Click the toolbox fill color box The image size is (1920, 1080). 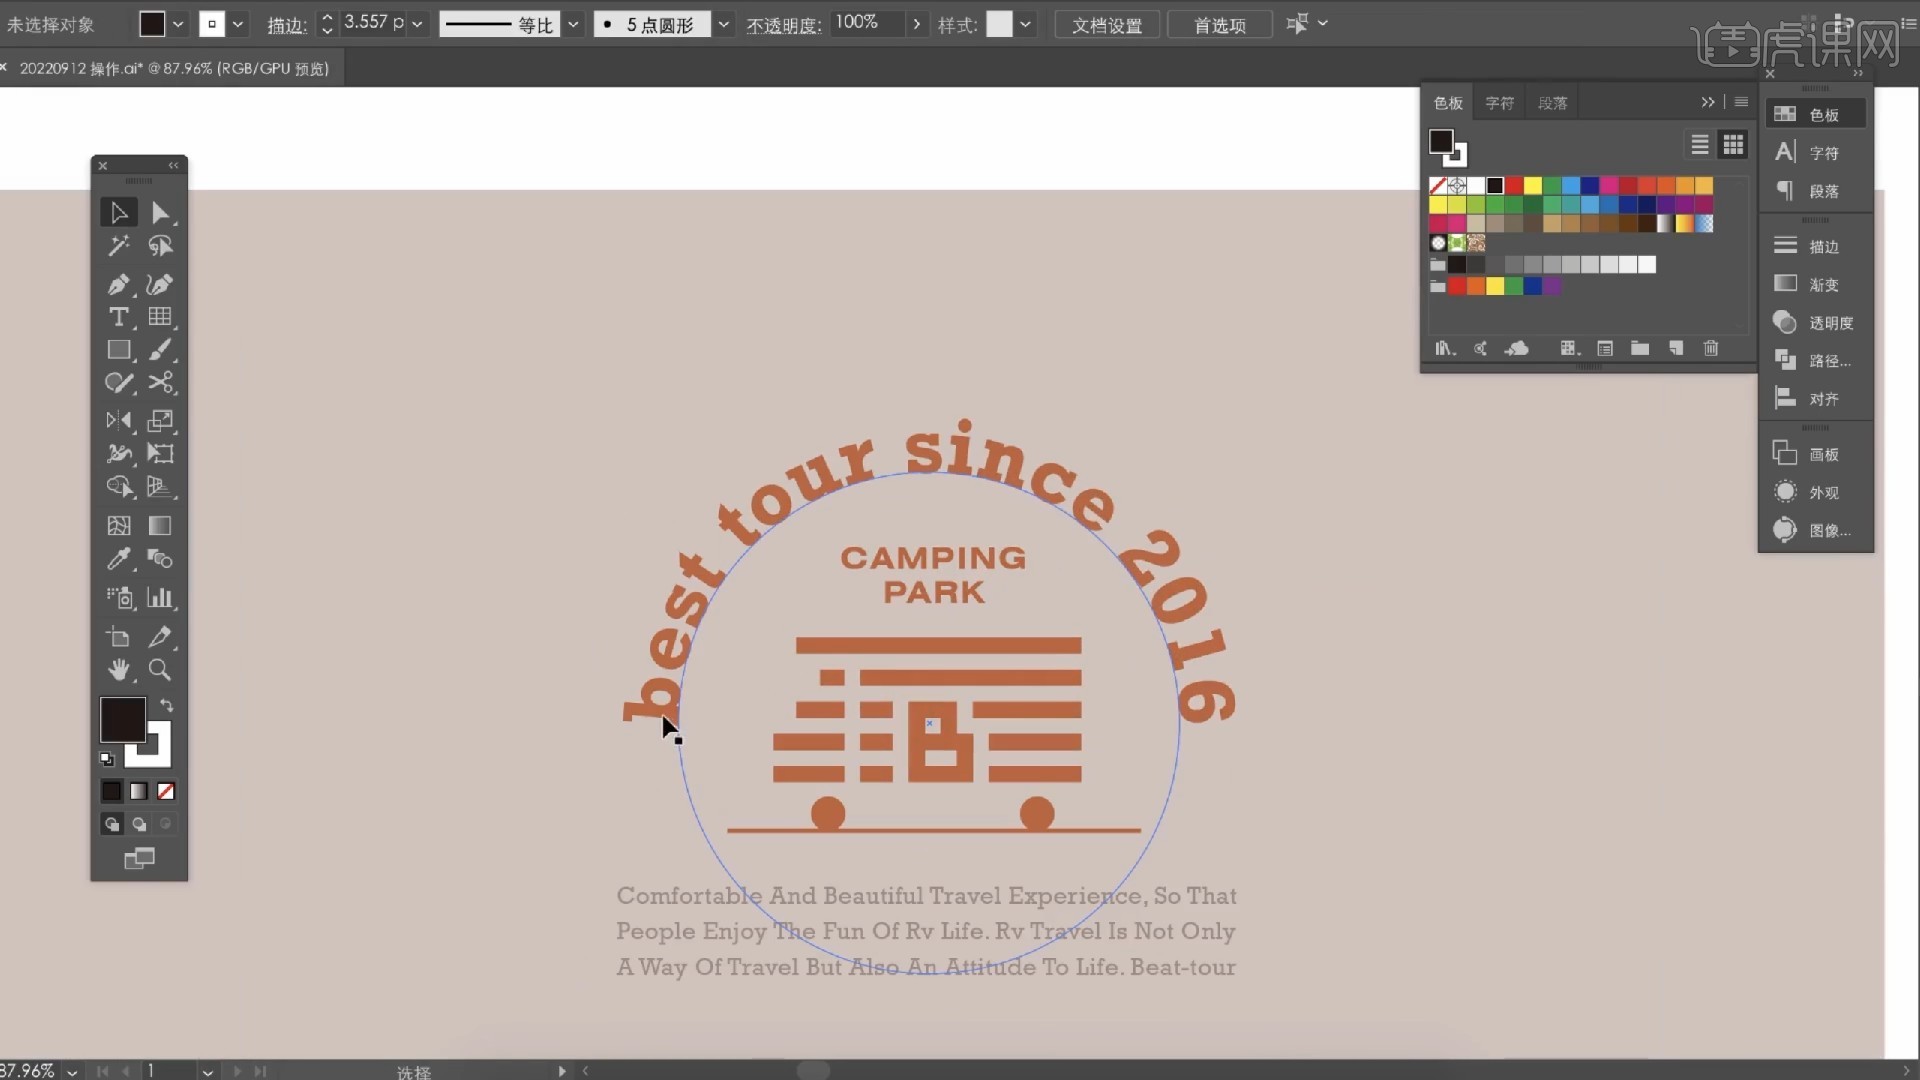click(x=123, y=720)
